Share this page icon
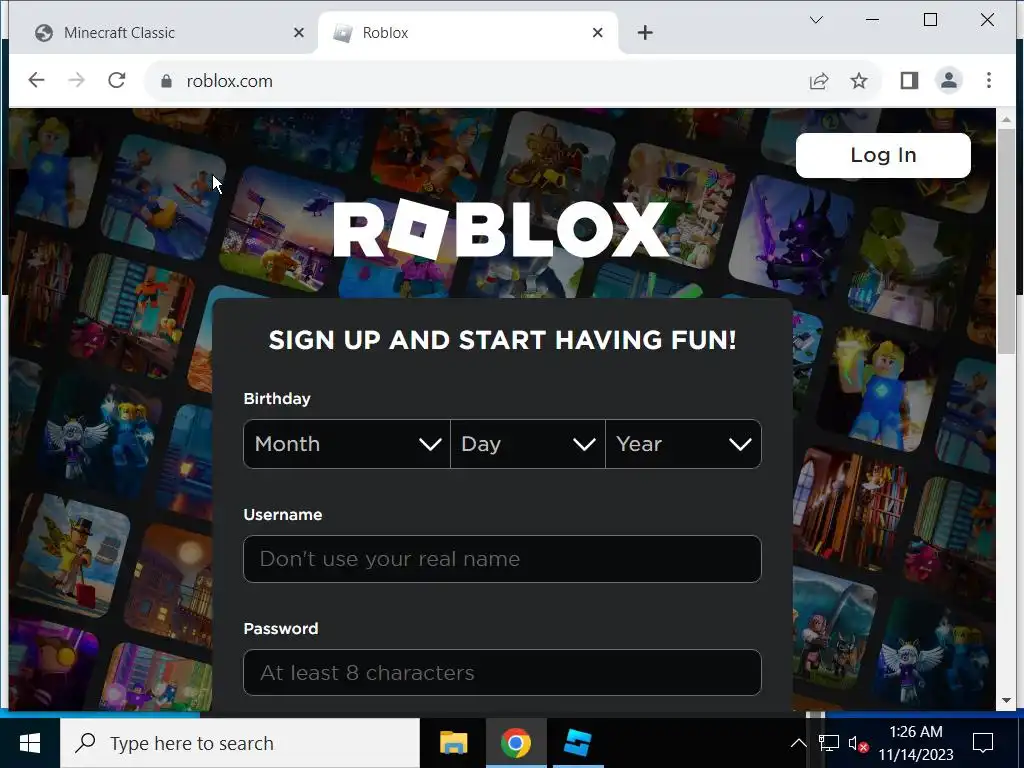The width and height of the screenshot is (1024, 768). click(819, 81)
